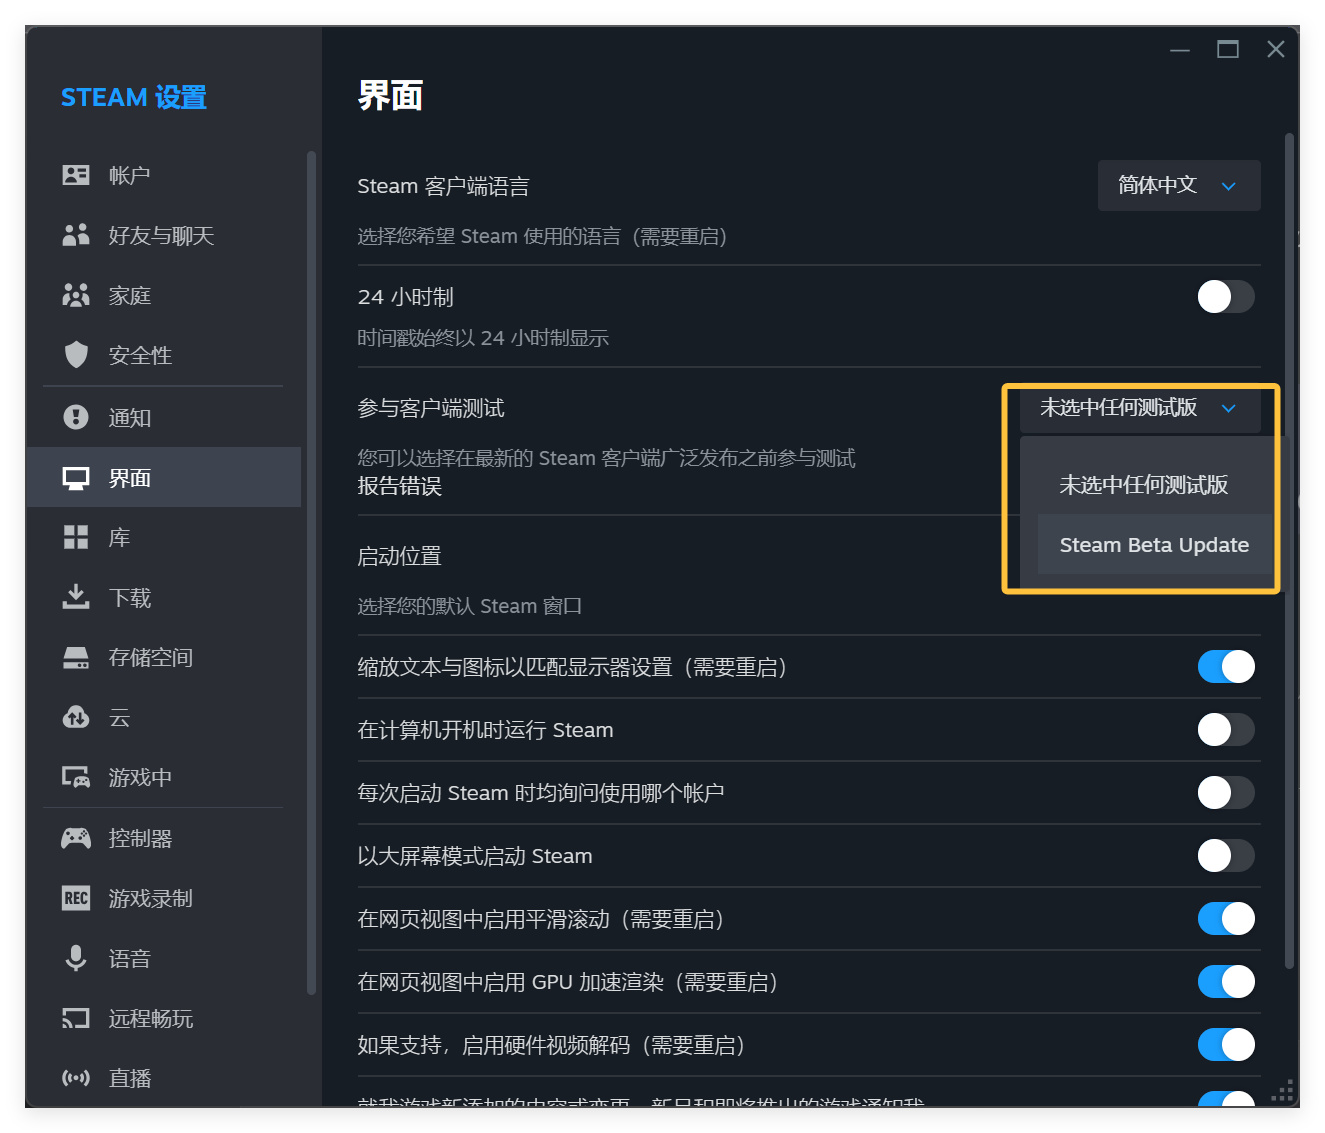
Task: Click the 直播 broadcast icon
Action: [76, 1078]
